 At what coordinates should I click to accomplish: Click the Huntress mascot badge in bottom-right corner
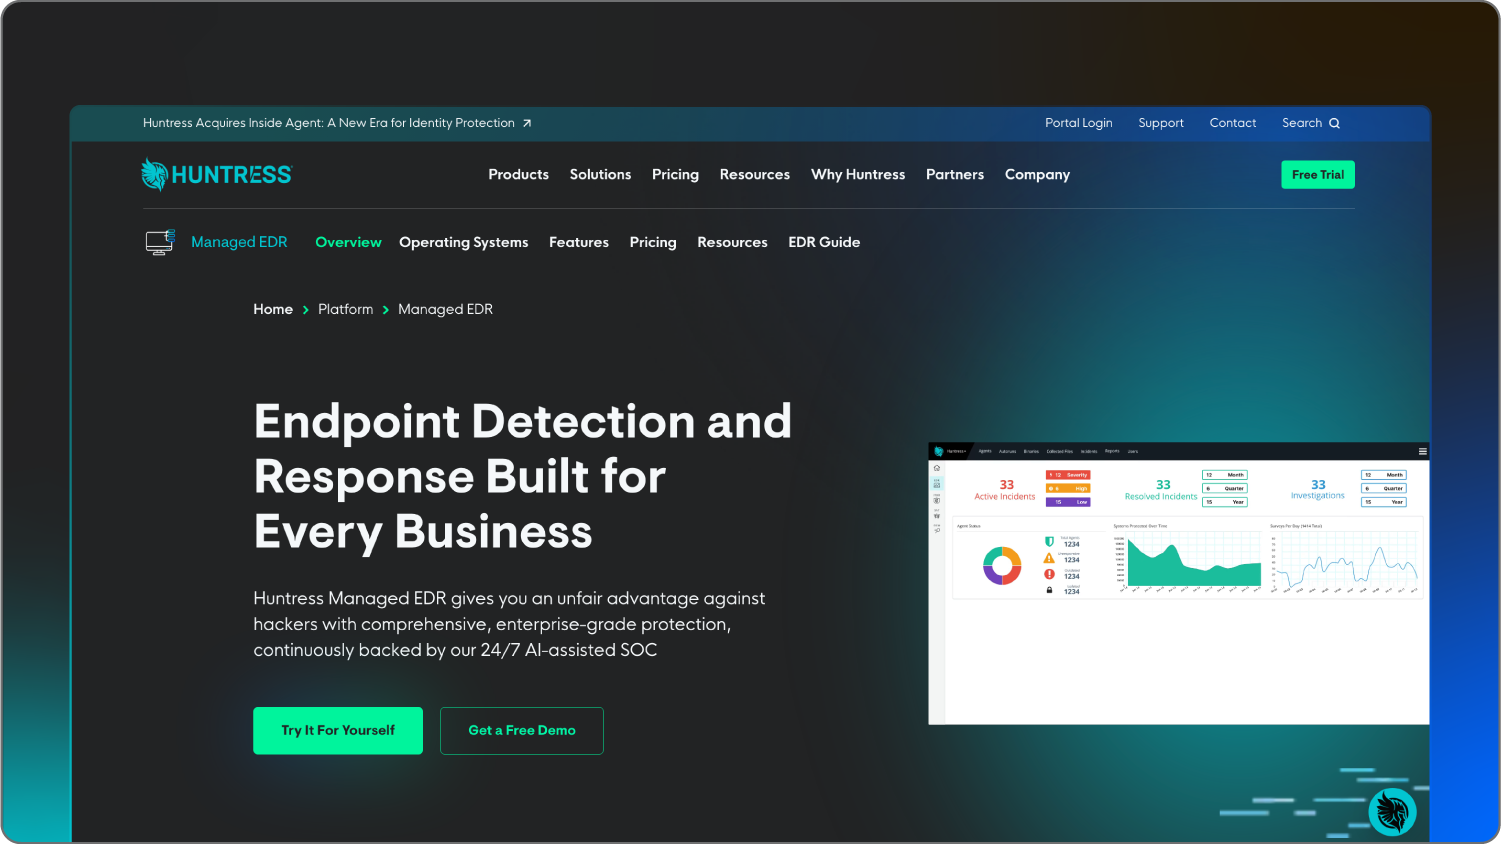pyautogui.click(x=1392, y=811)
